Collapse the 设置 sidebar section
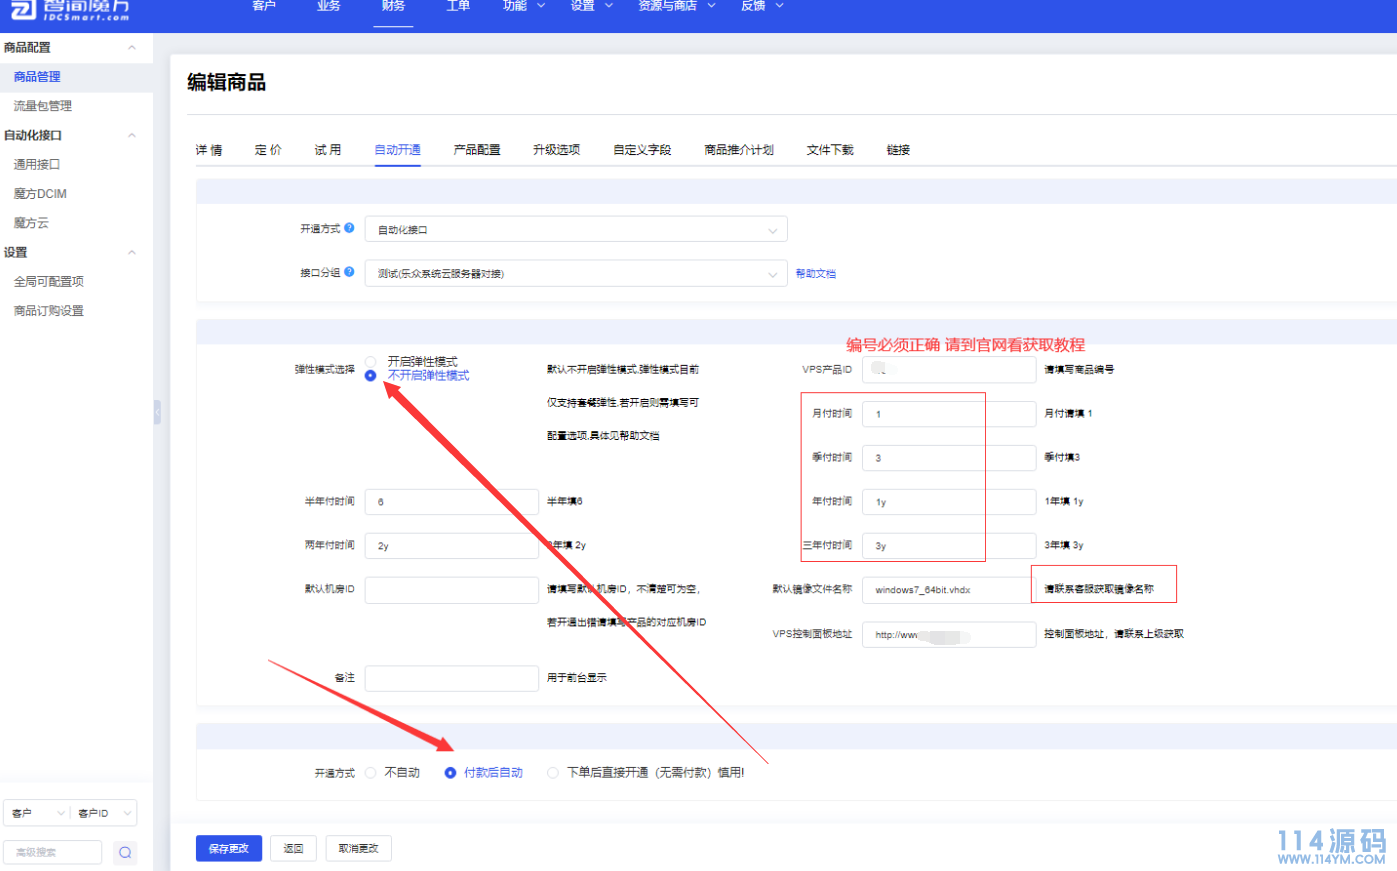Viewport: 1397px width, 871px height. 132,252
